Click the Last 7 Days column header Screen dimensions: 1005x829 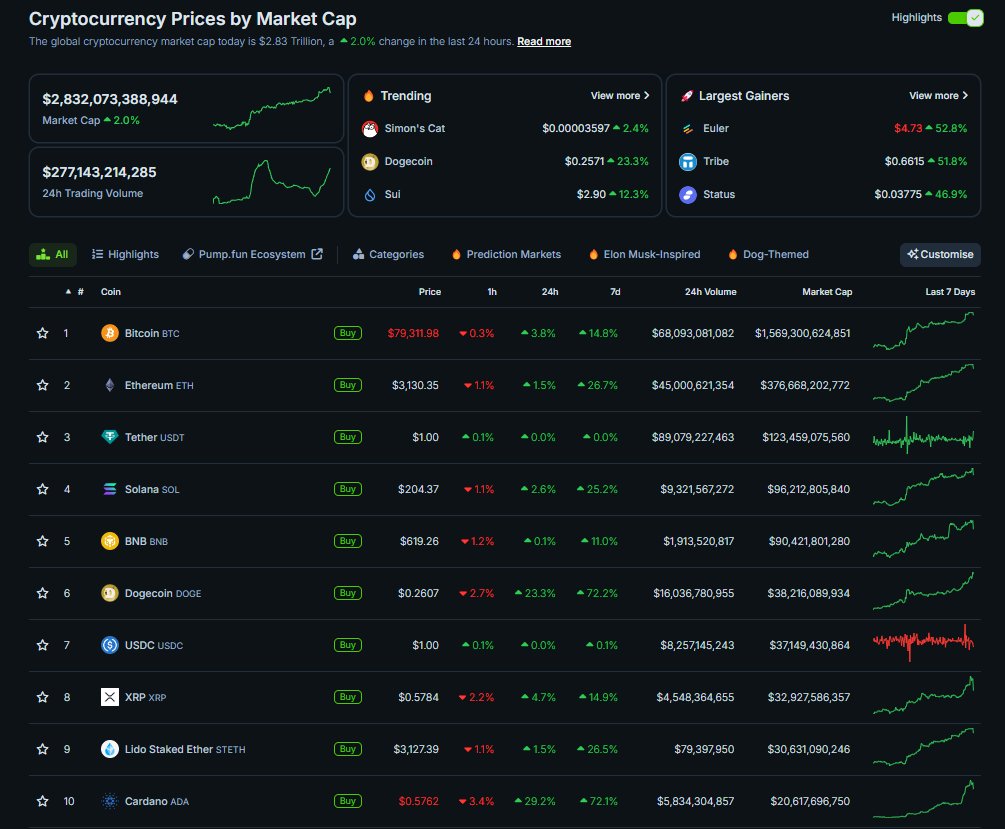pyautogui.click(x=950, y=292)
